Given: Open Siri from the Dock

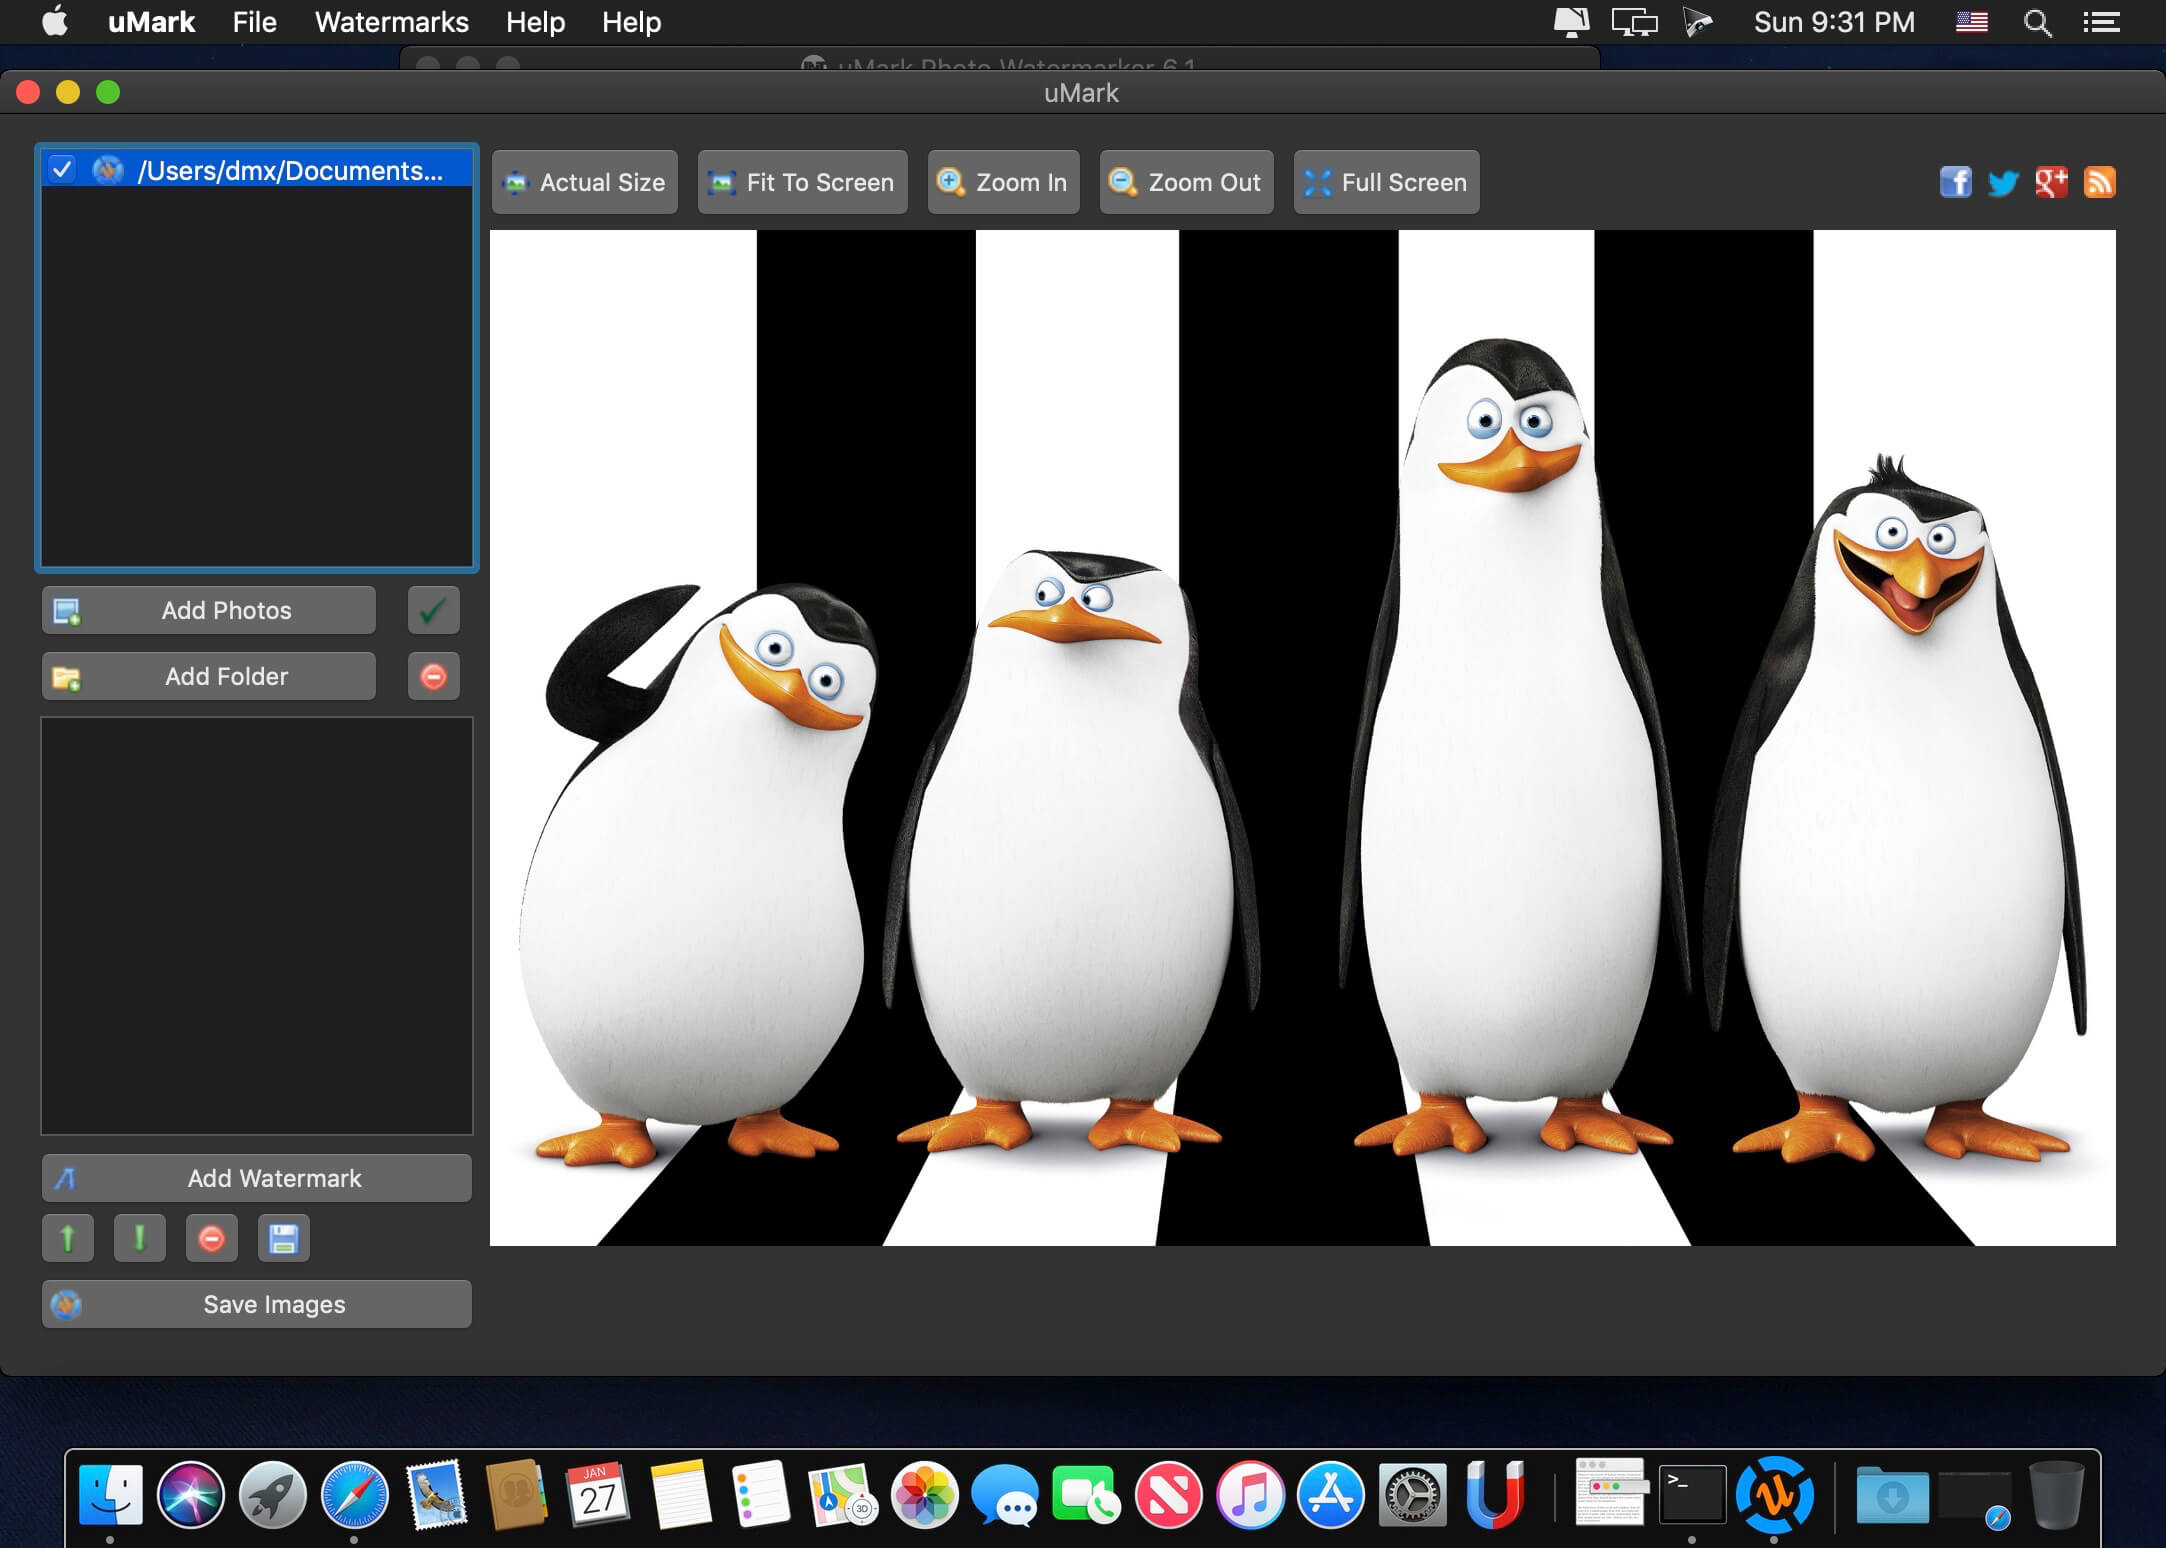Looking at the screenshot, I should (x=191, y=1495).
